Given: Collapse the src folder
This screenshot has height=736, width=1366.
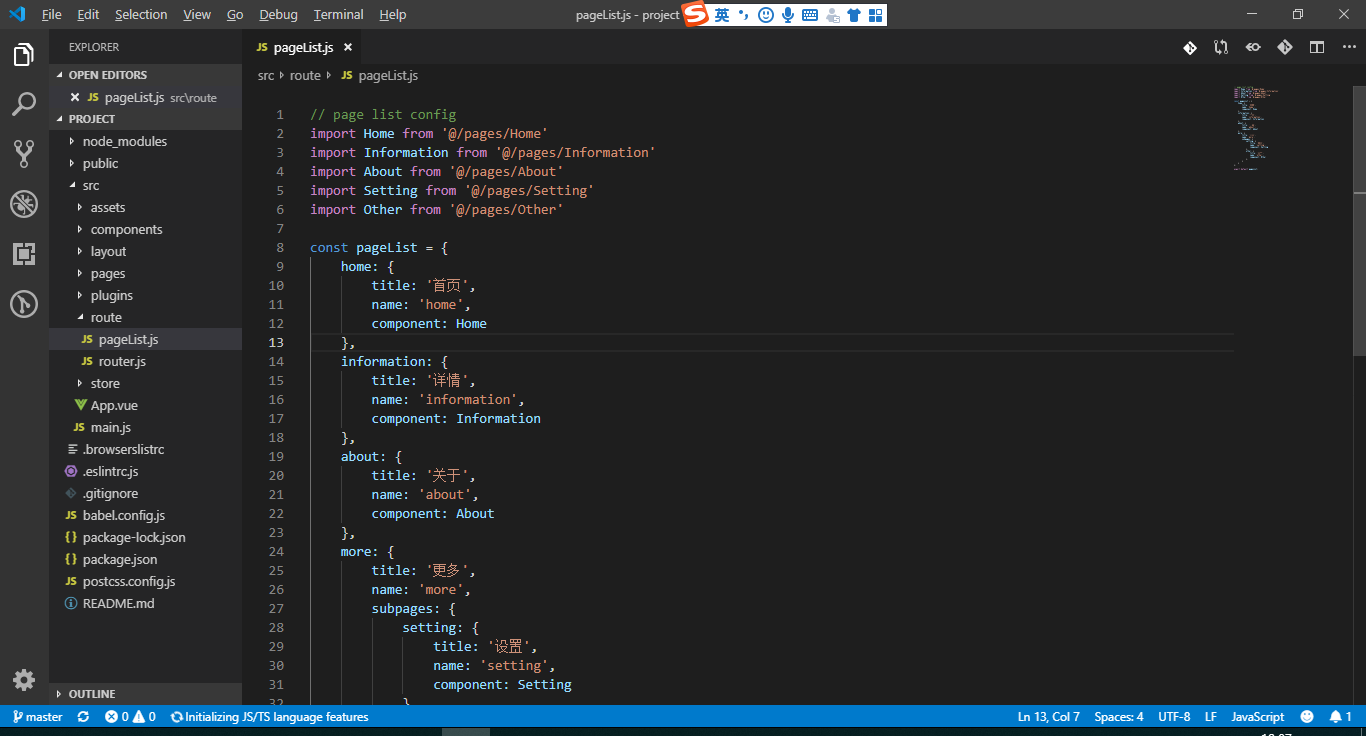Looking at the screenshot, I should click(x=146, y=185).
